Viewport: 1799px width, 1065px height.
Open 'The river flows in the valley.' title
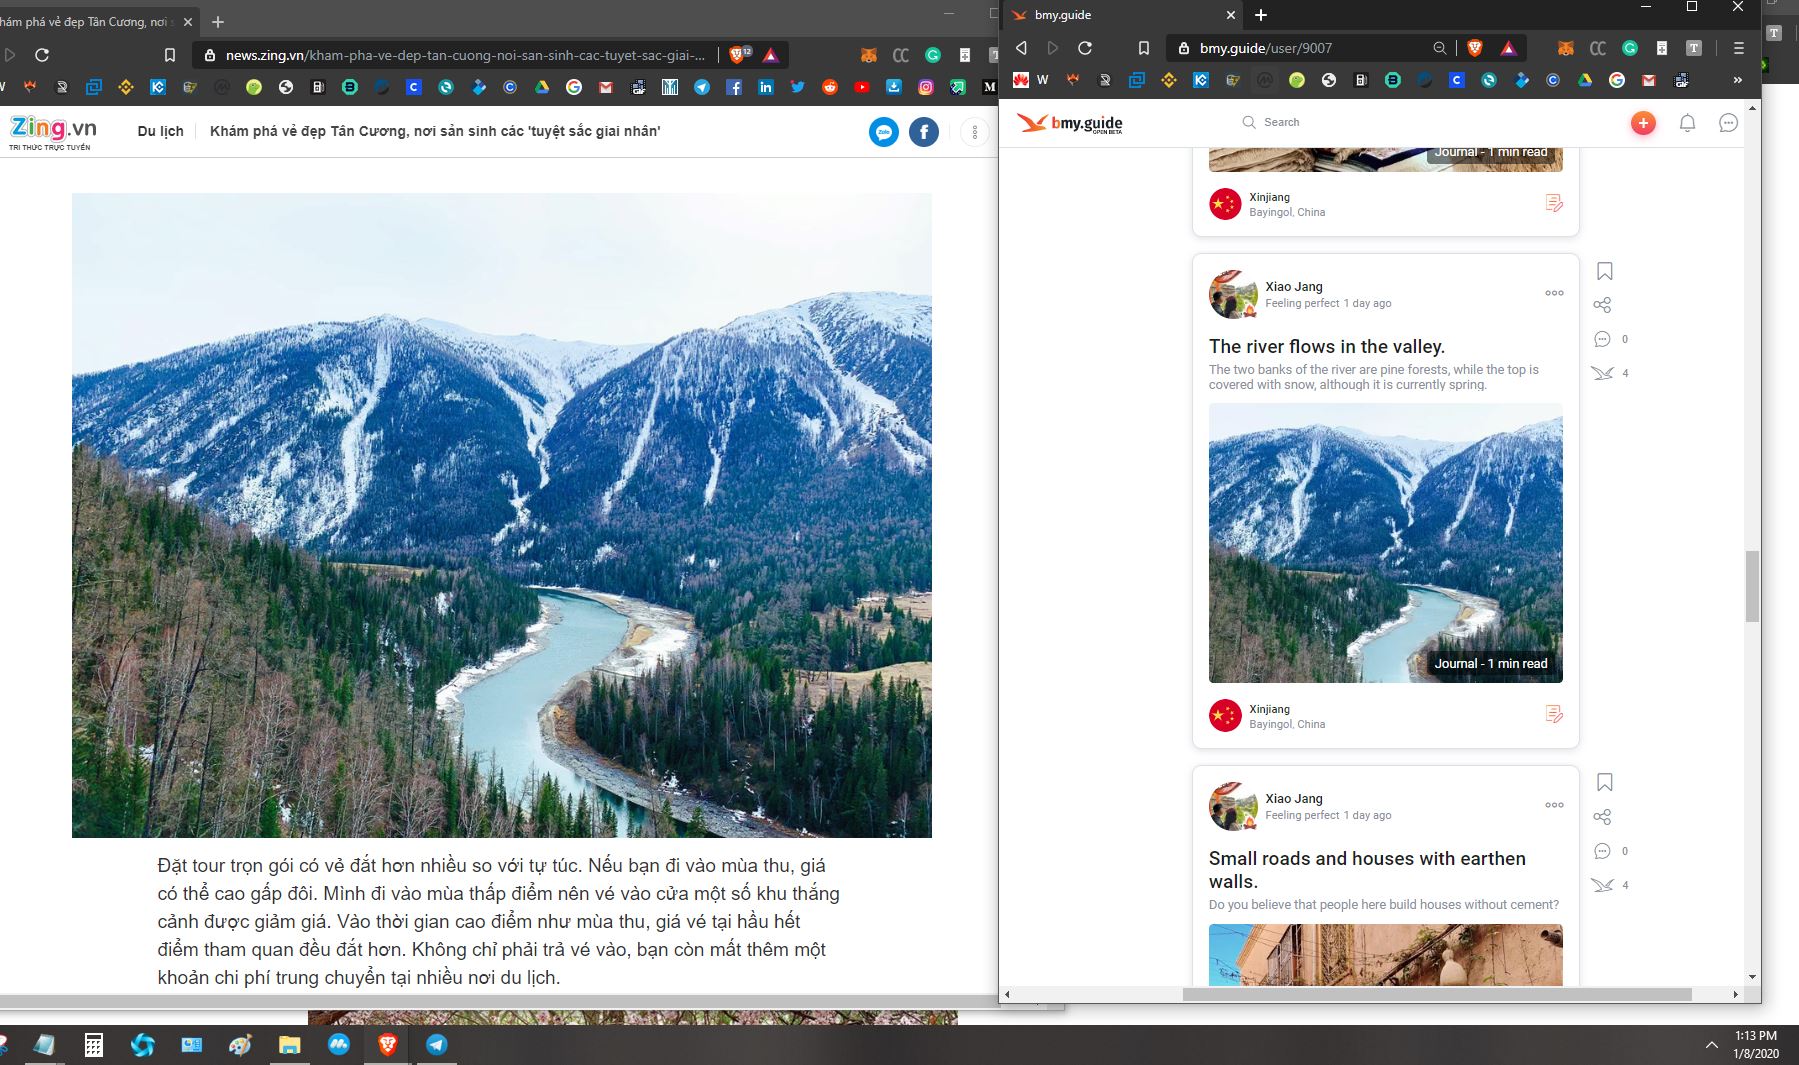[1327, 347]
